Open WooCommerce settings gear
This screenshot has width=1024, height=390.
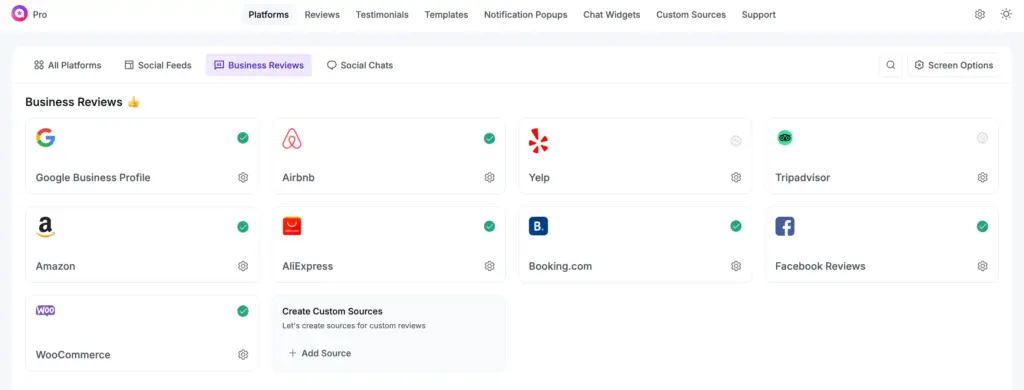click(243, 355)
